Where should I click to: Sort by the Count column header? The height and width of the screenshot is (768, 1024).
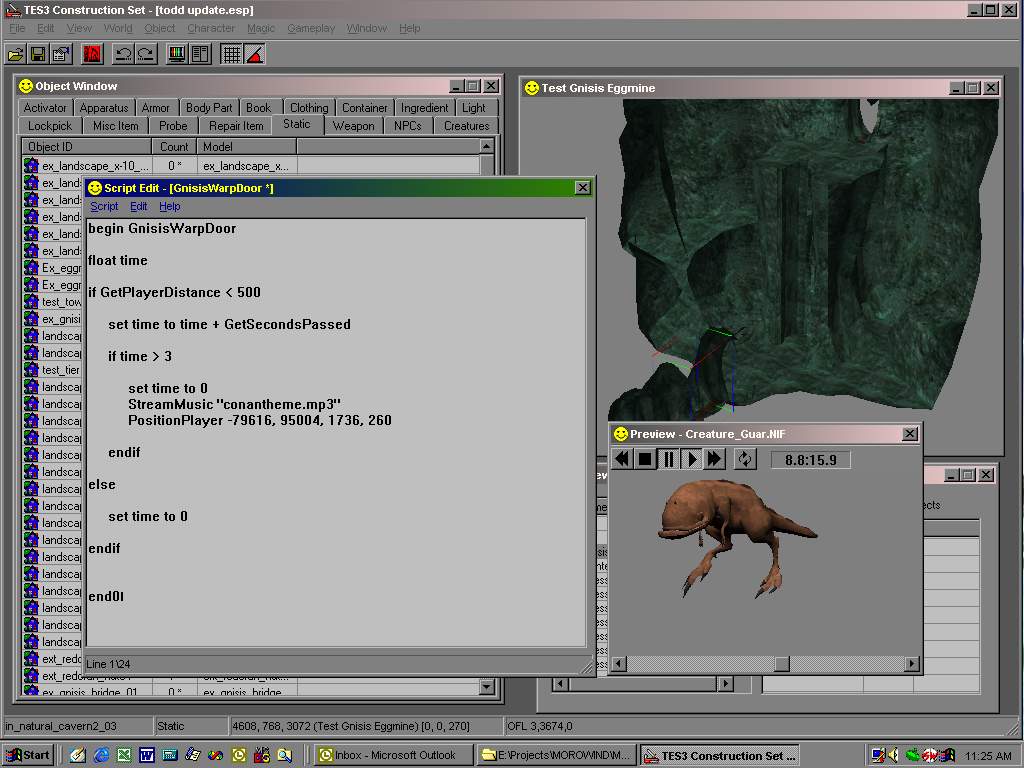pyautogui.click(x=174, y=147)
